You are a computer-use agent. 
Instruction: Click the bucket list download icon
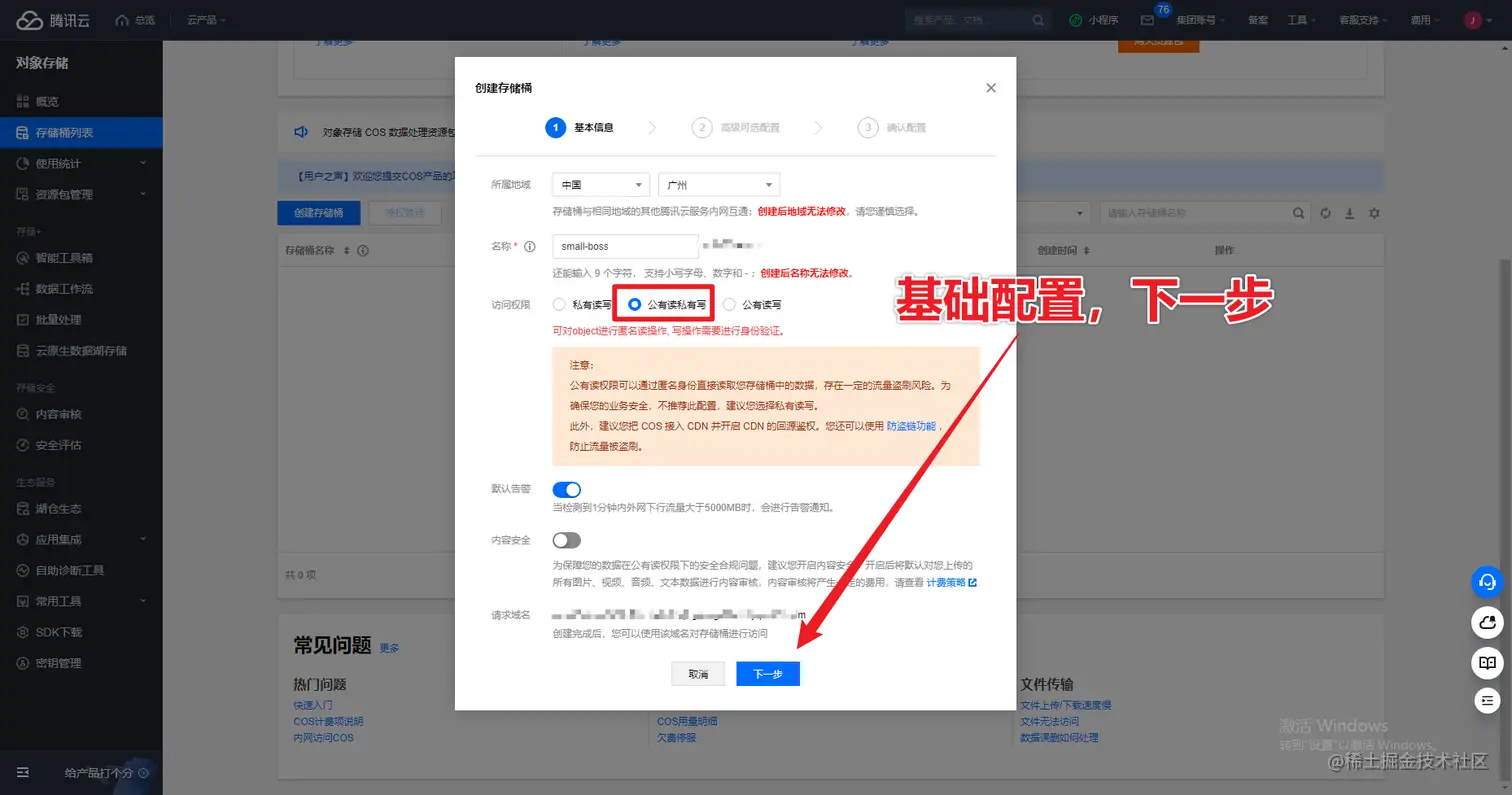coord(1350,213)
